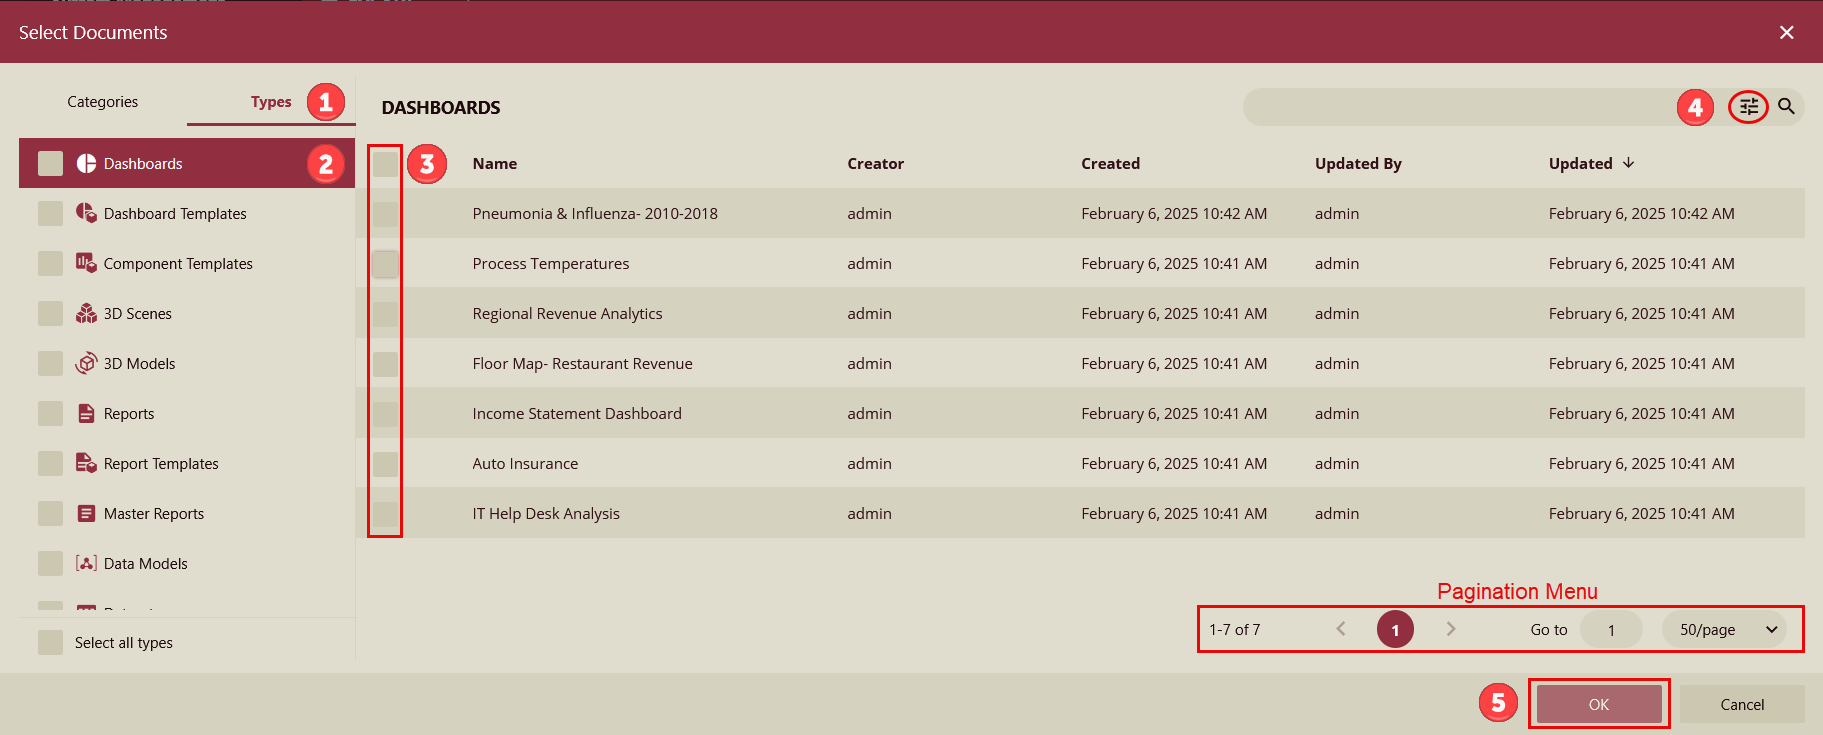Image resolution: width=1823 pixels, height=735 pixels.
Task: Enable the Reports type checkbox
Action: pyautogui.click(x=50, y=413)
